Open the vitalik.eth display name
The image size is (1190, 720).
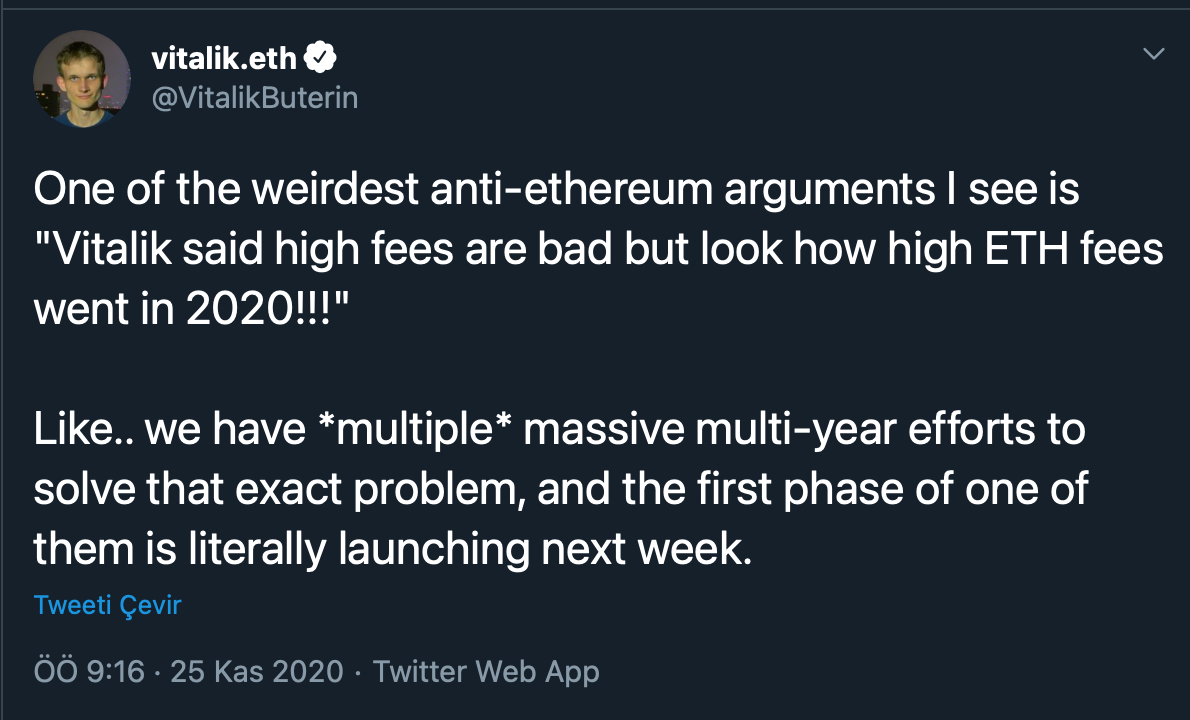[224, 60]
